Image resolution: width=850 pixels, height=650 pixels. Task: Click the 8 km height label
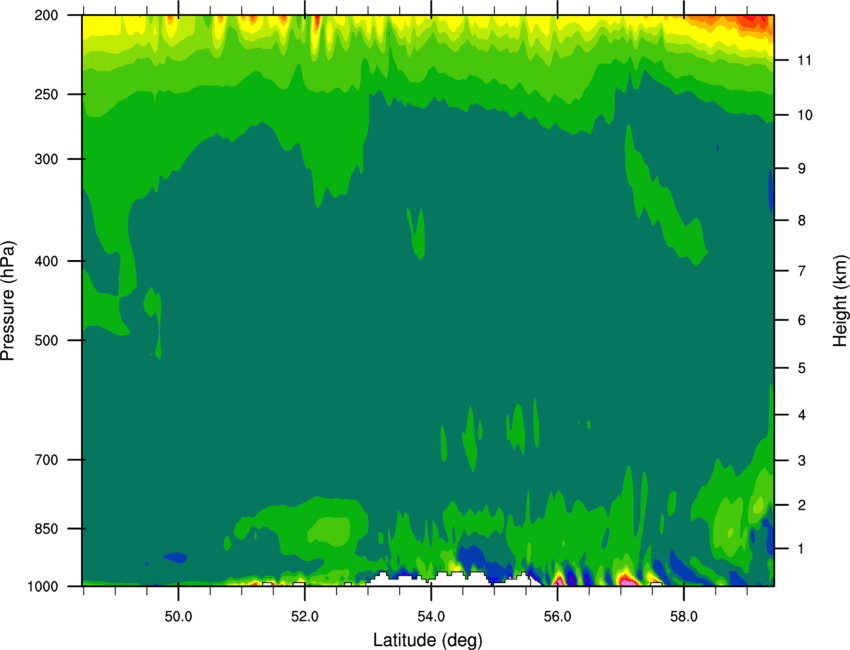pyautogui.click(x=801, y=220)
